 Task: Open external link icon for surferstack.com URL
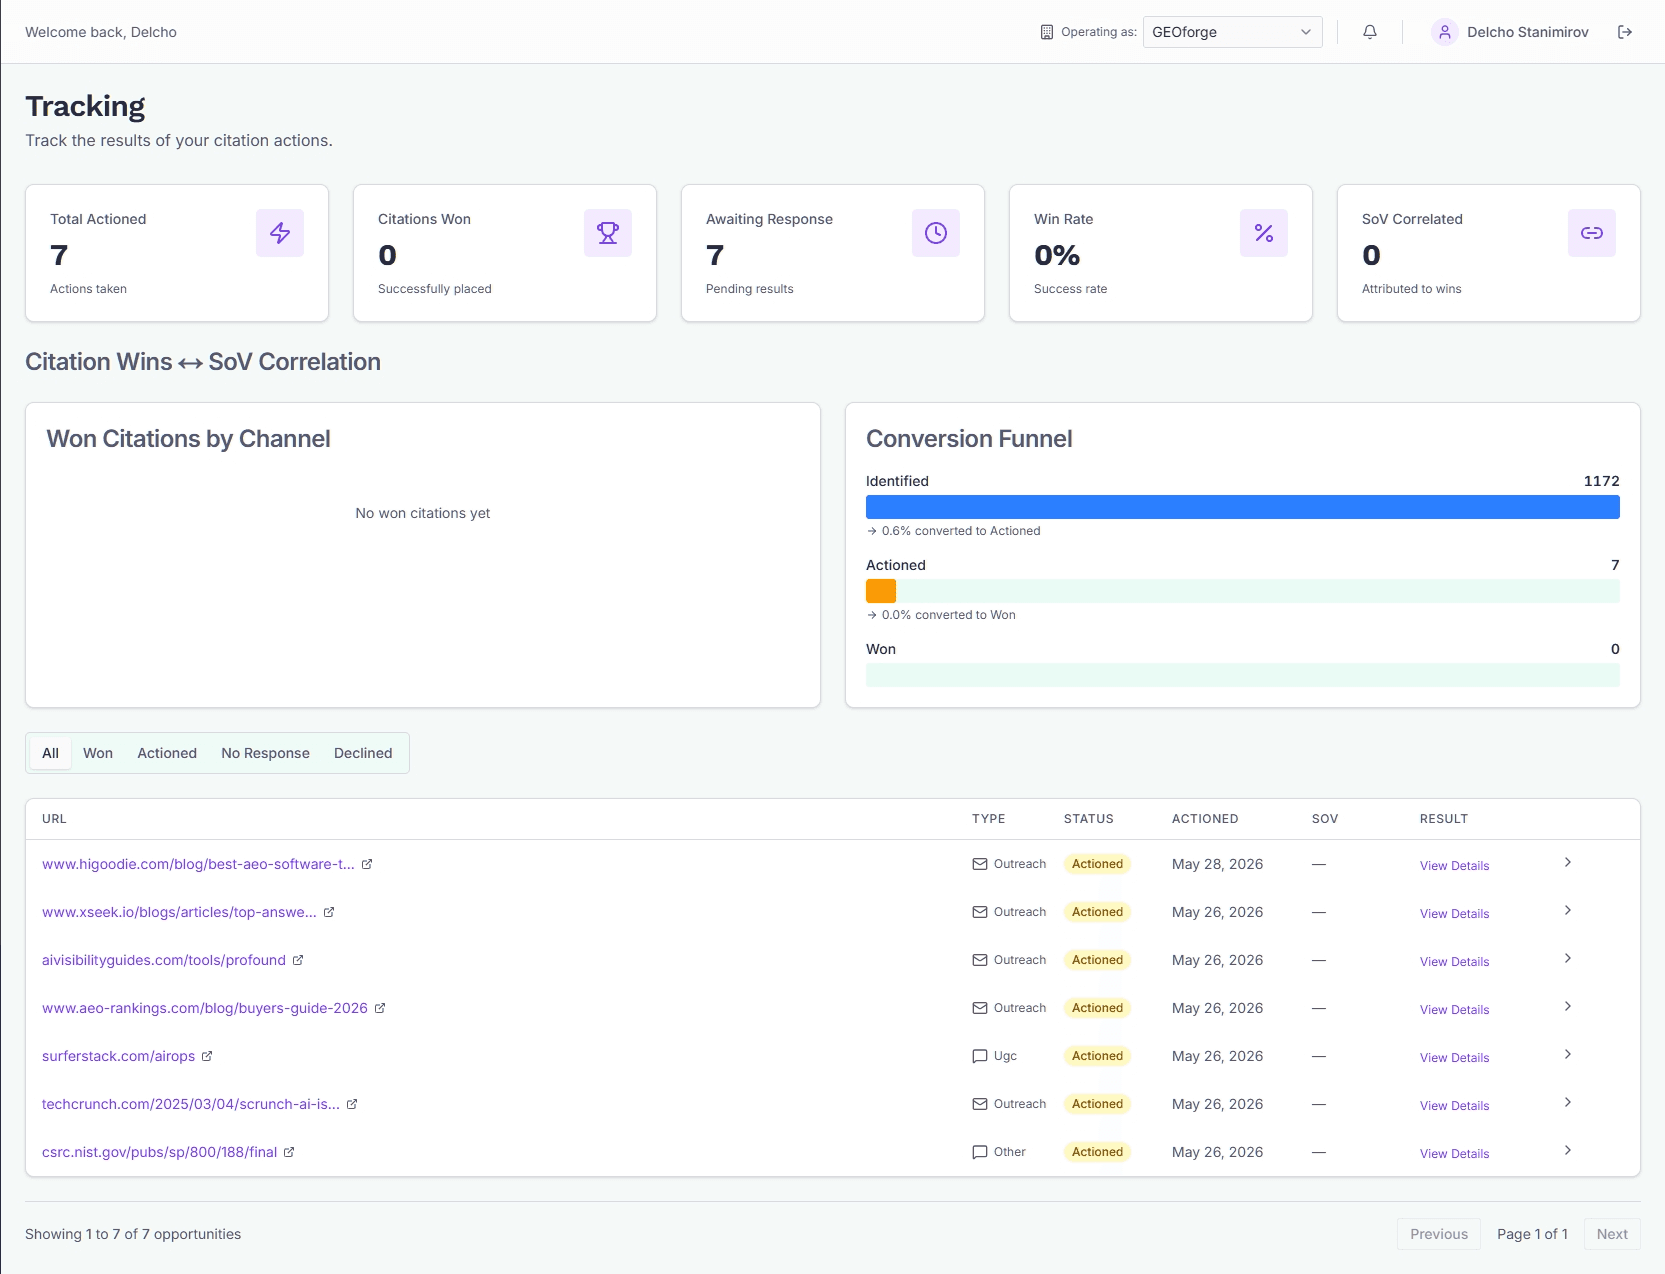pos(207,1056)
